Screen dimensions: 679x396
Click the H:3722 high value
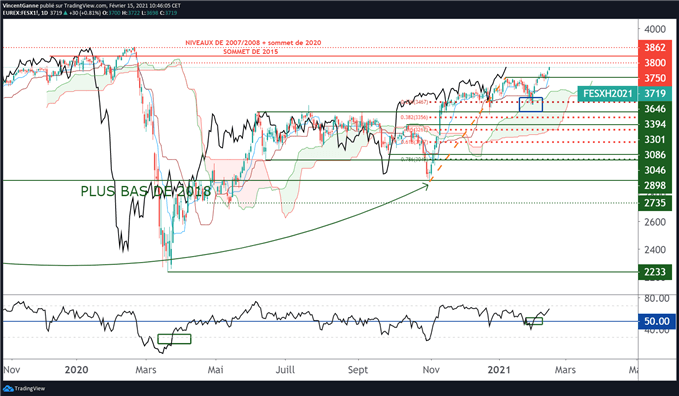(x=132, y=13)
